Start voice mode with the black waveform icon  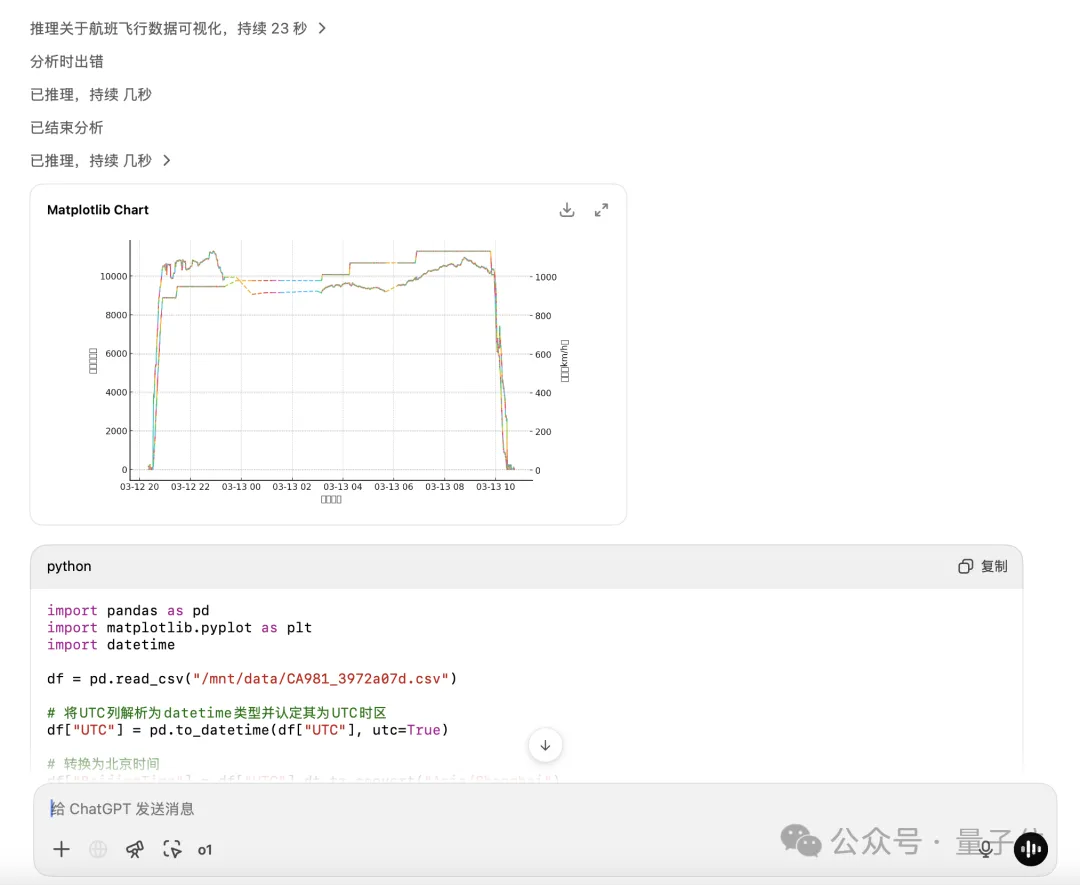[1030, 849]
